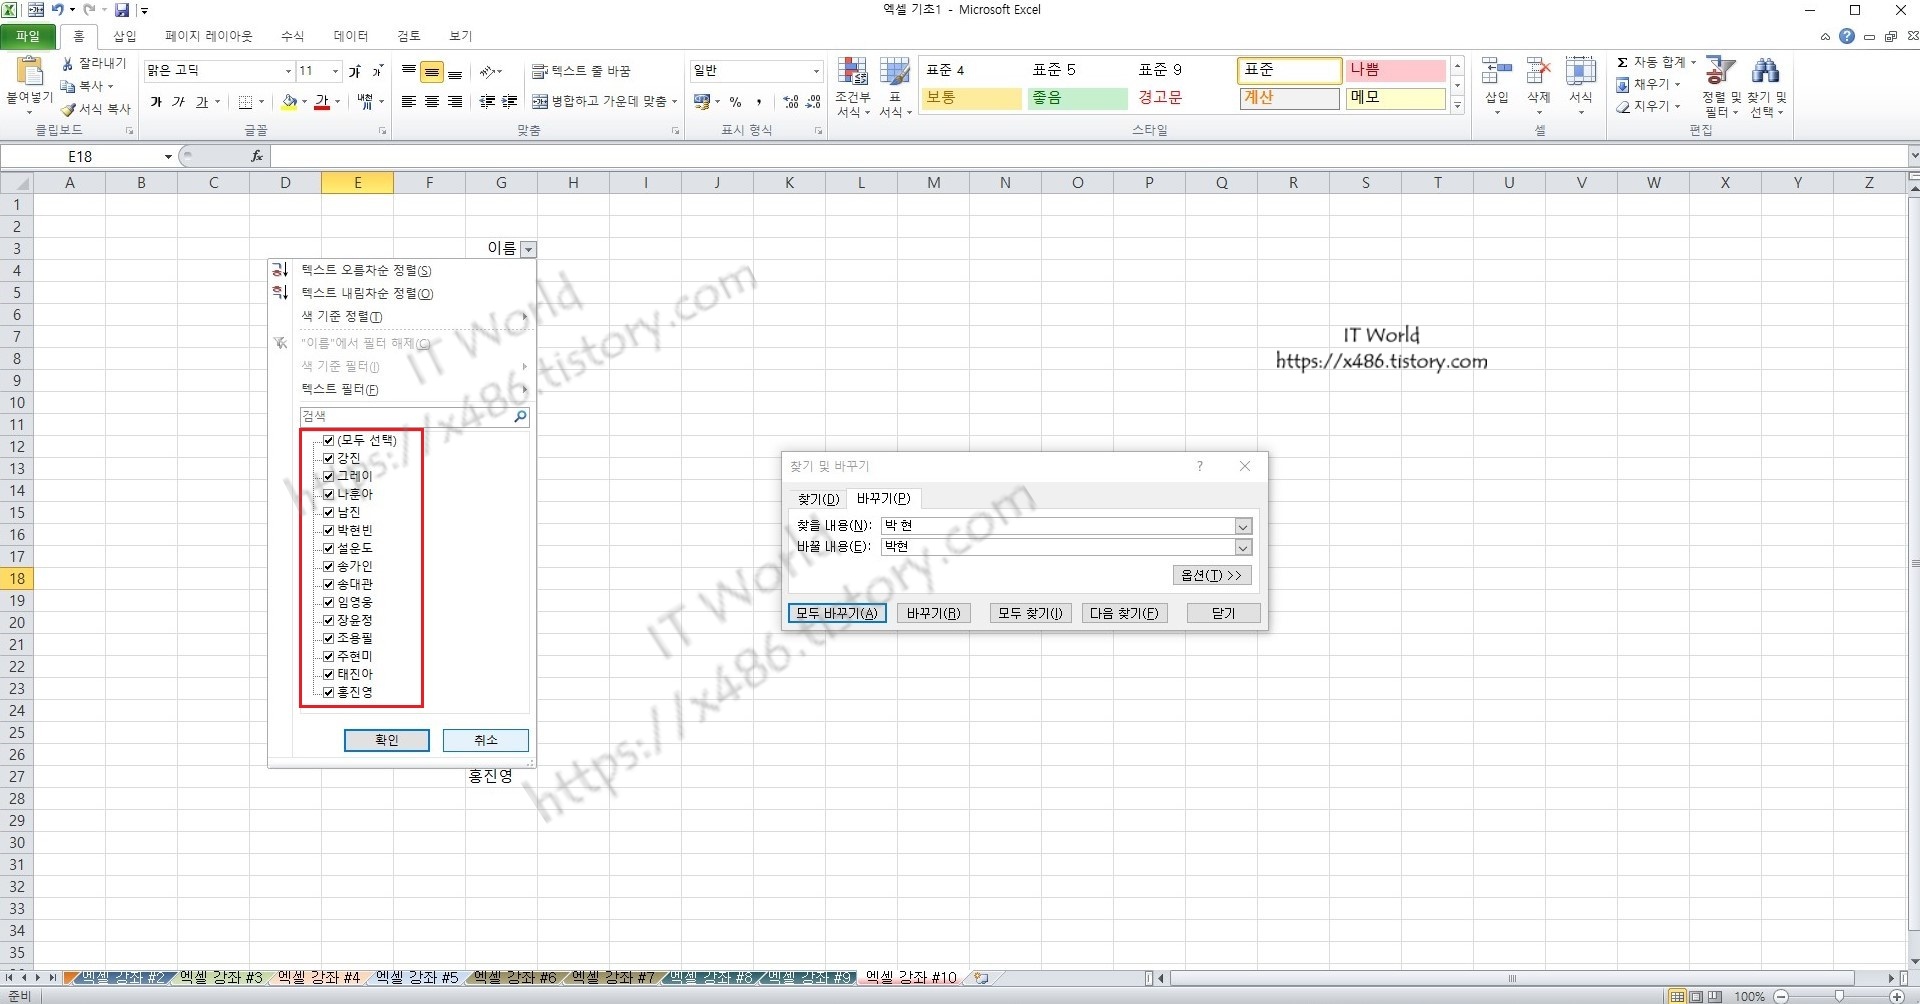Click the Delete cells icon
This screenshot has height=1004, width=1920.
coord(1539,71)
